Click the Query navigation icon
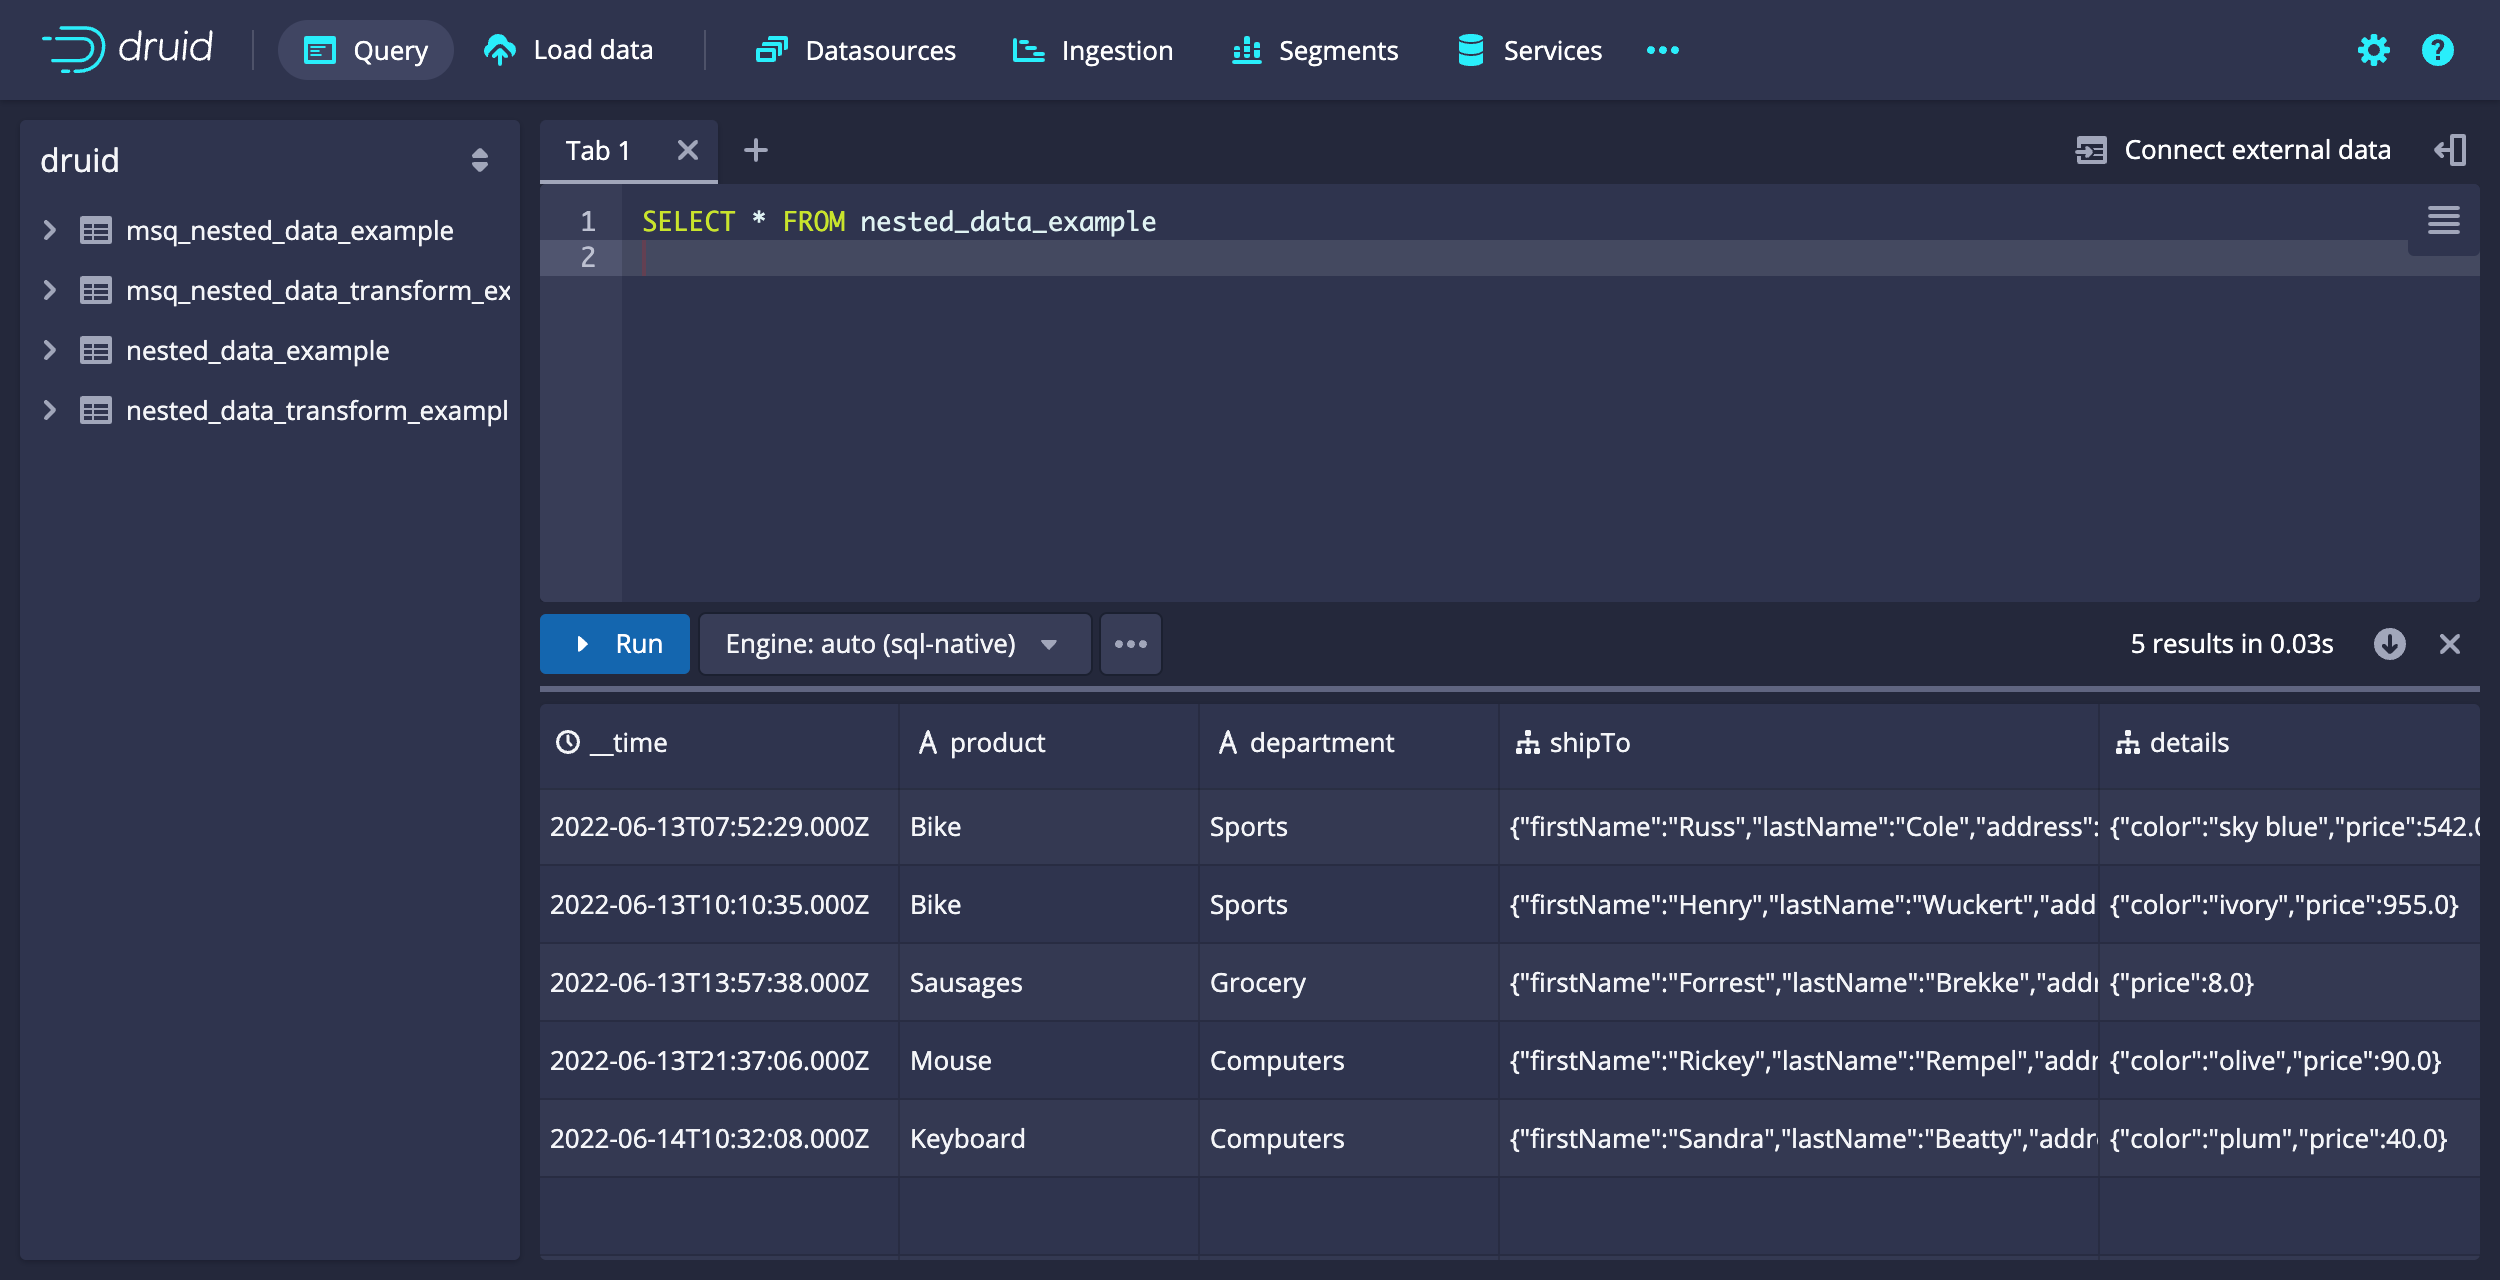Viewport: 2500px width, 1280px height. [318, 49]
